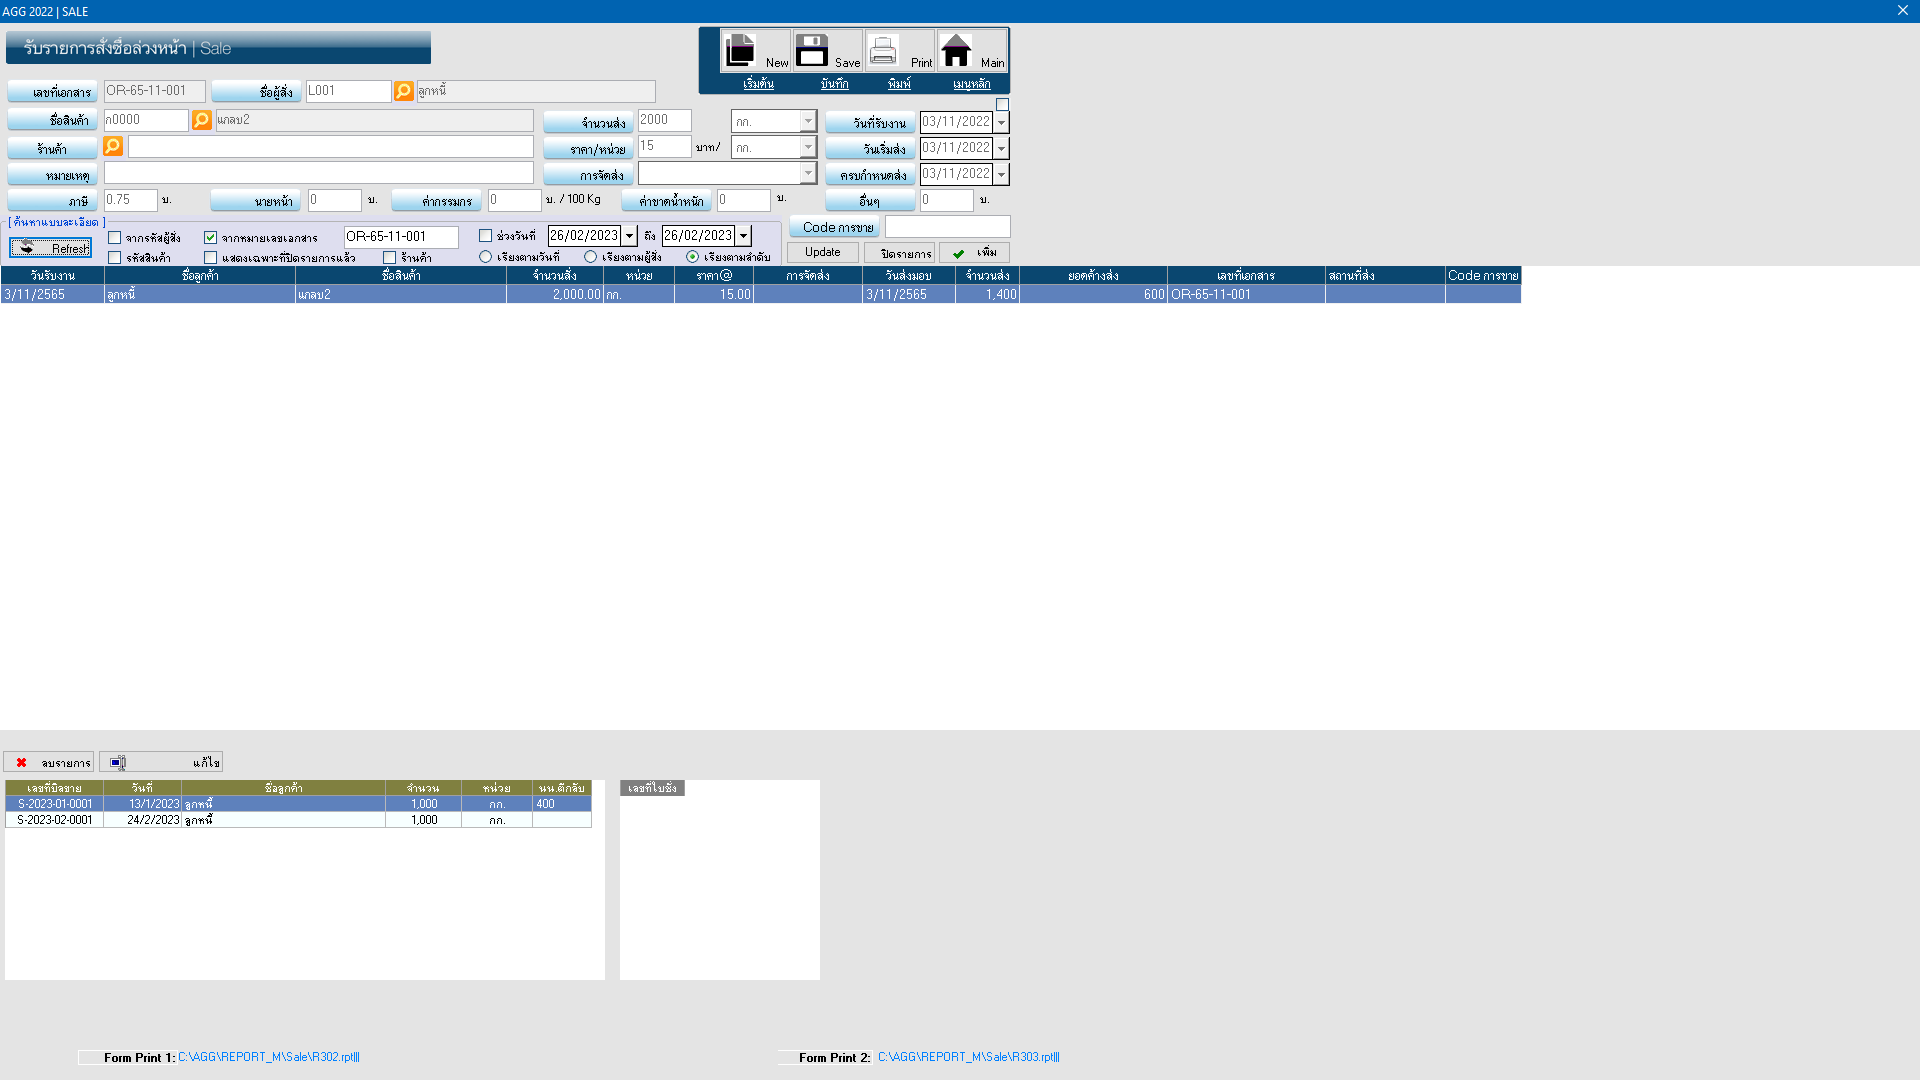
Task: Open orderer search magnifier beside L001
Action: pos(404,91)
